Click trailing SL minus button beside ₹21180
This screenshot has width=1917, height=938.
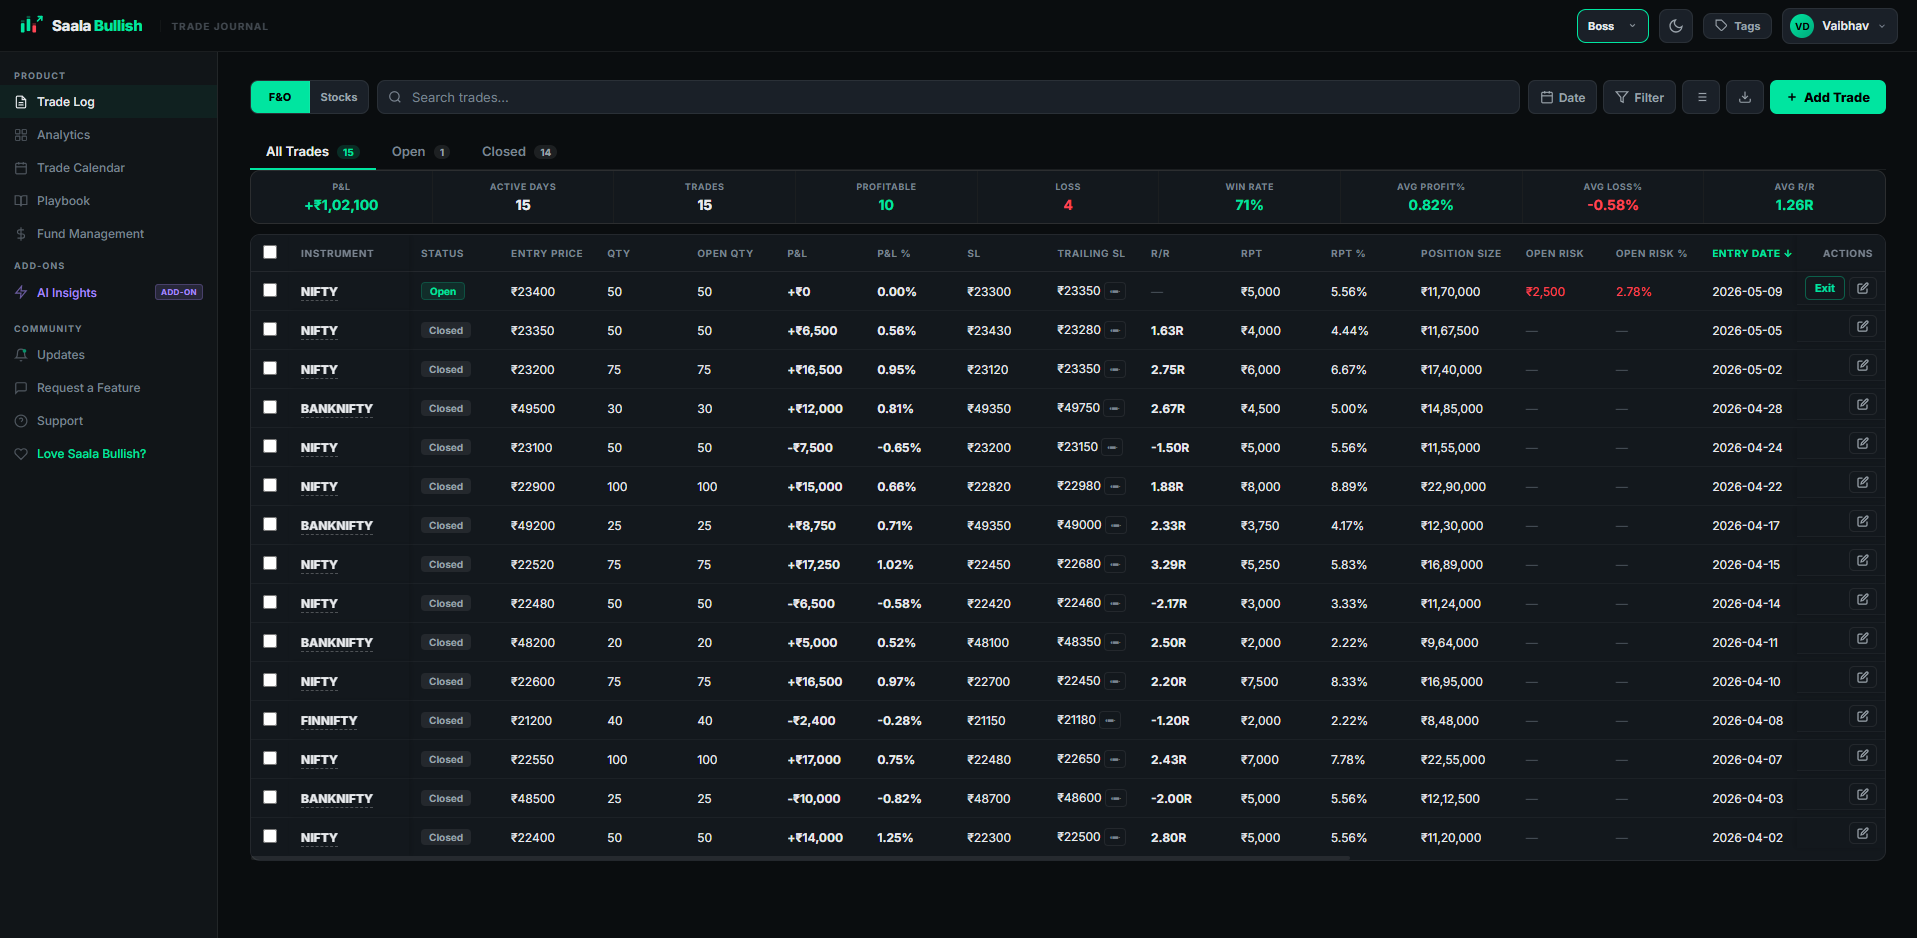(x=1111, y=720)
